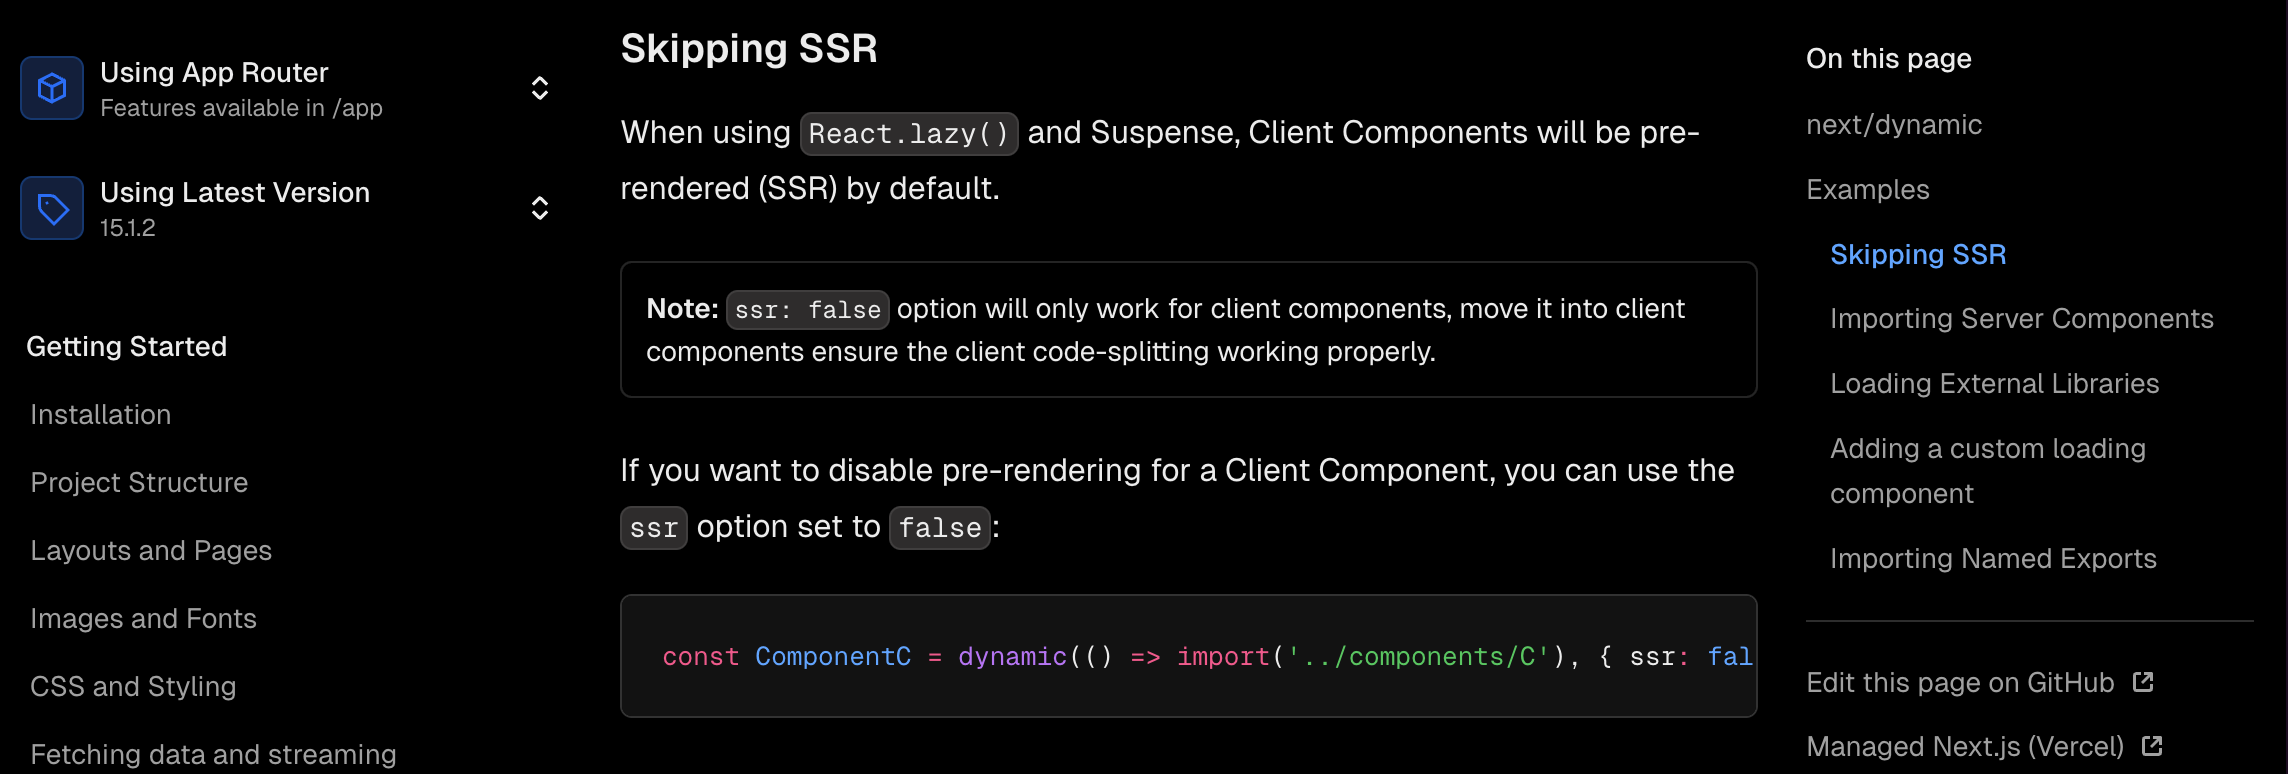Image resolution: width=2288 pixels, height=774 pixels.
Task: Click the App Router cube icon
Action: pos(52,88)
